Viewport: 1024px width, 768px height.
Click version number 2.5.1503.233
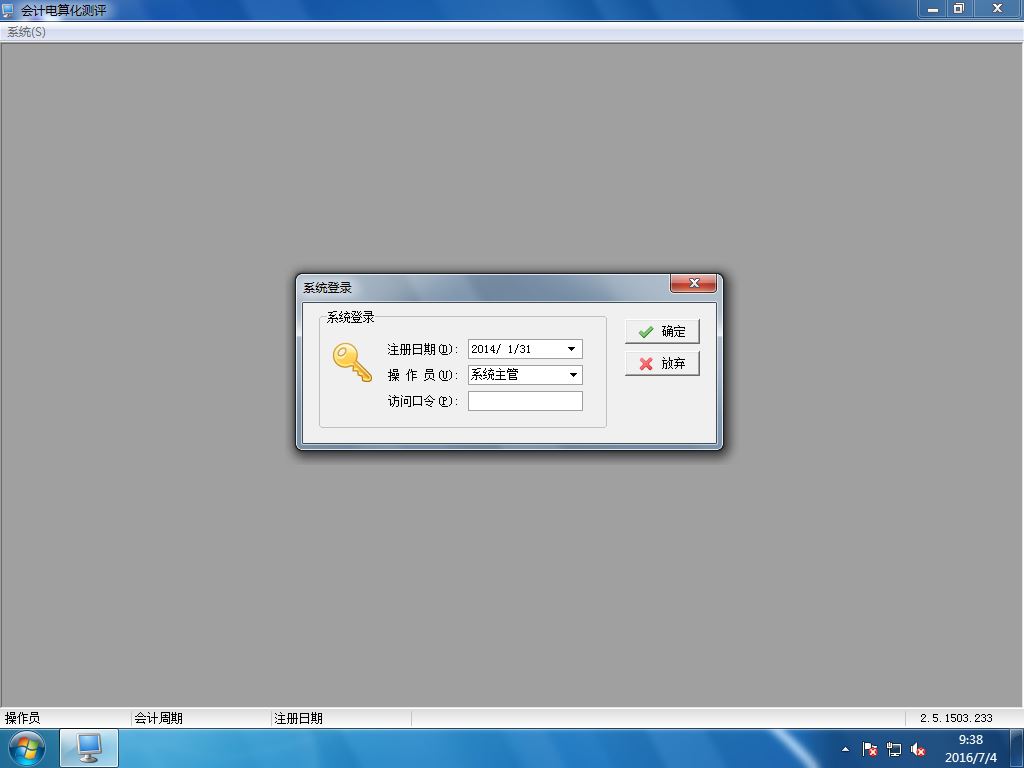(956, 718)
